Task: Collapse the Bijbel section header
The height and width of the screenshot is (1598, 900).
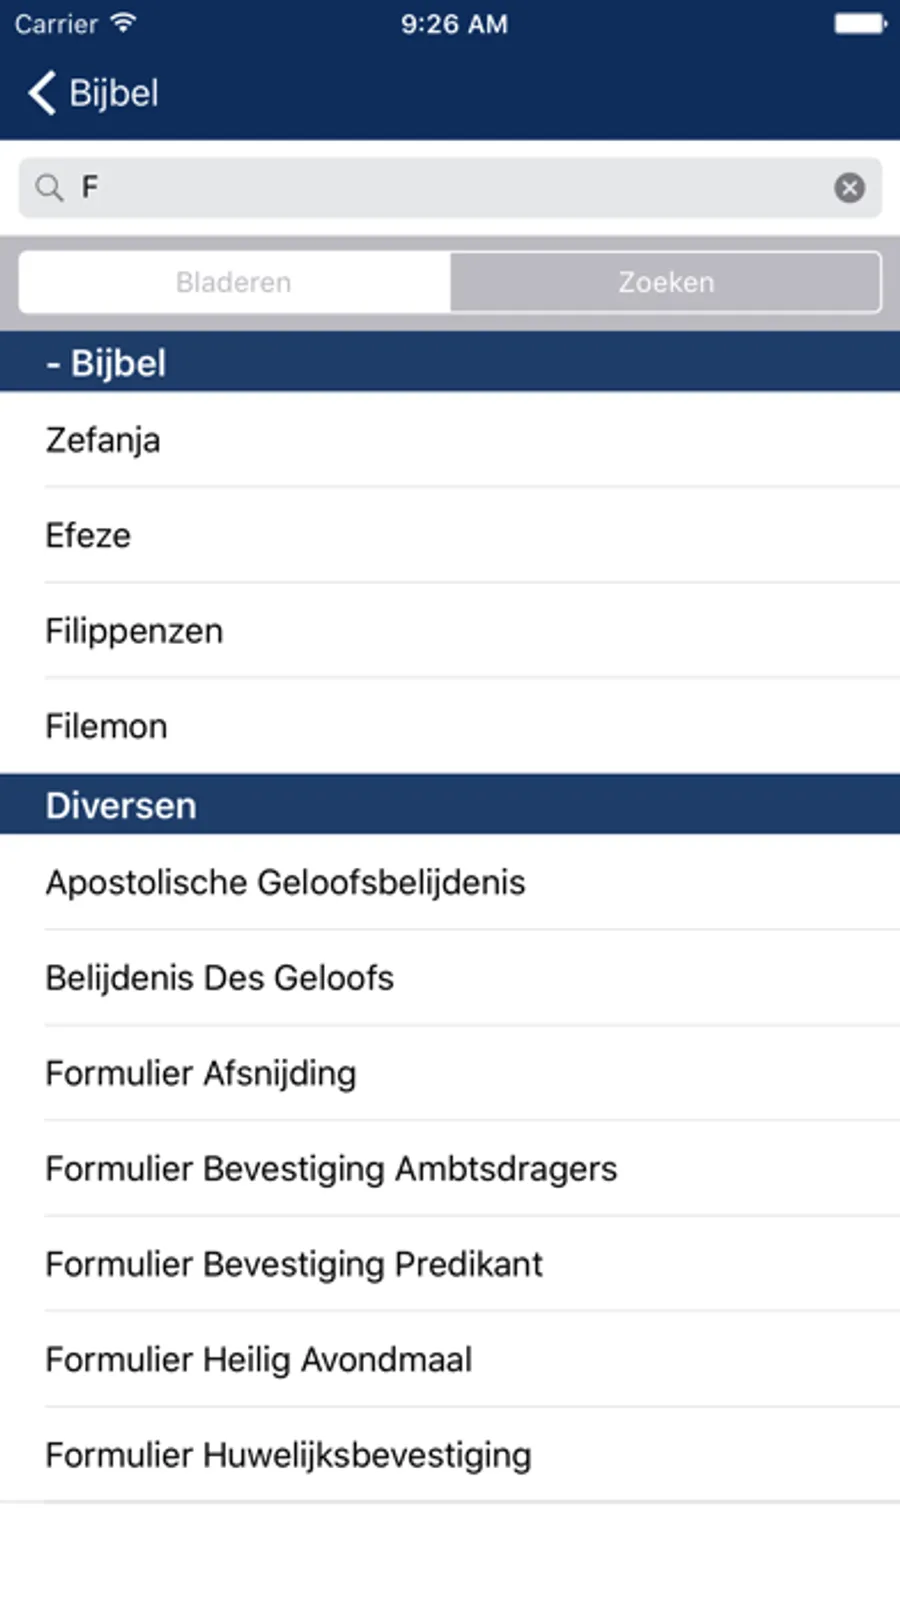Action: (450, 362)
